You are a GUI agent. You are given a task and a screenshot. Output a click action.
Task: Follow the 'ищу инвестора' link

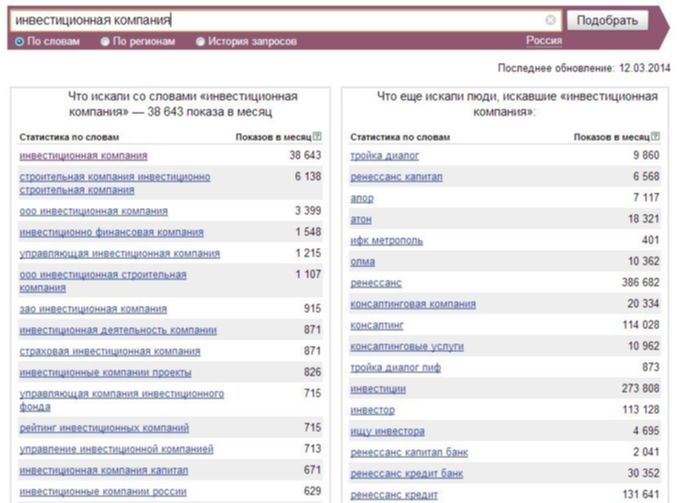click(387, 431)
